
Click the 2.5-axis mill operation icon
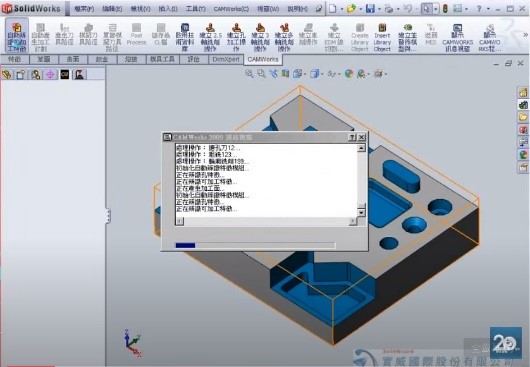click(x=210, y=37)
